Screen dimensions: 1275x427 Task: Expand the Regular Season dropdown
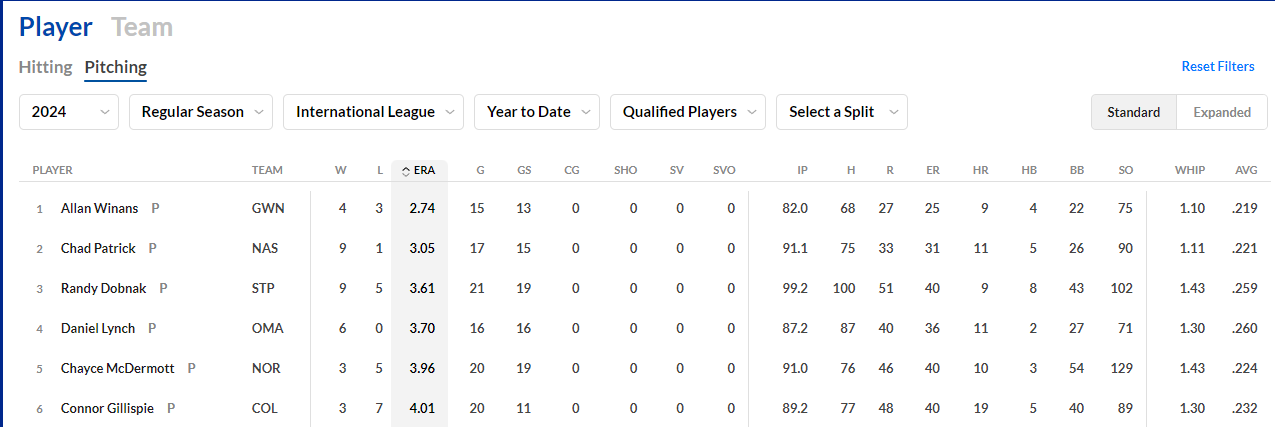[x=201, y=112]
